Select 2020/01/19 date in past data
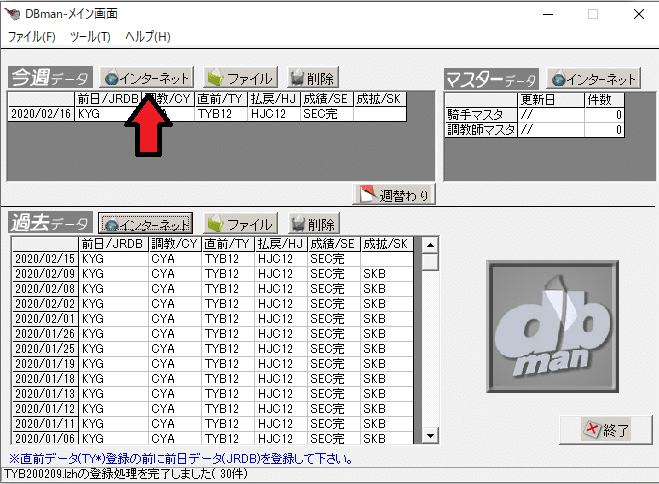659x484 pixels. pyautogui.click(x=45, y=364)
